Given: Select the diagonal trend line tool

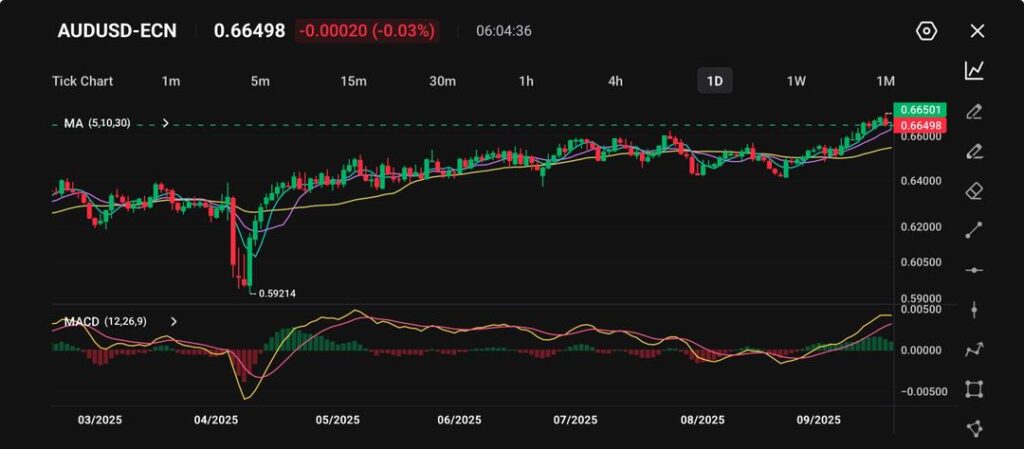Looking at the screenshot, I should (x=974, y=231).
